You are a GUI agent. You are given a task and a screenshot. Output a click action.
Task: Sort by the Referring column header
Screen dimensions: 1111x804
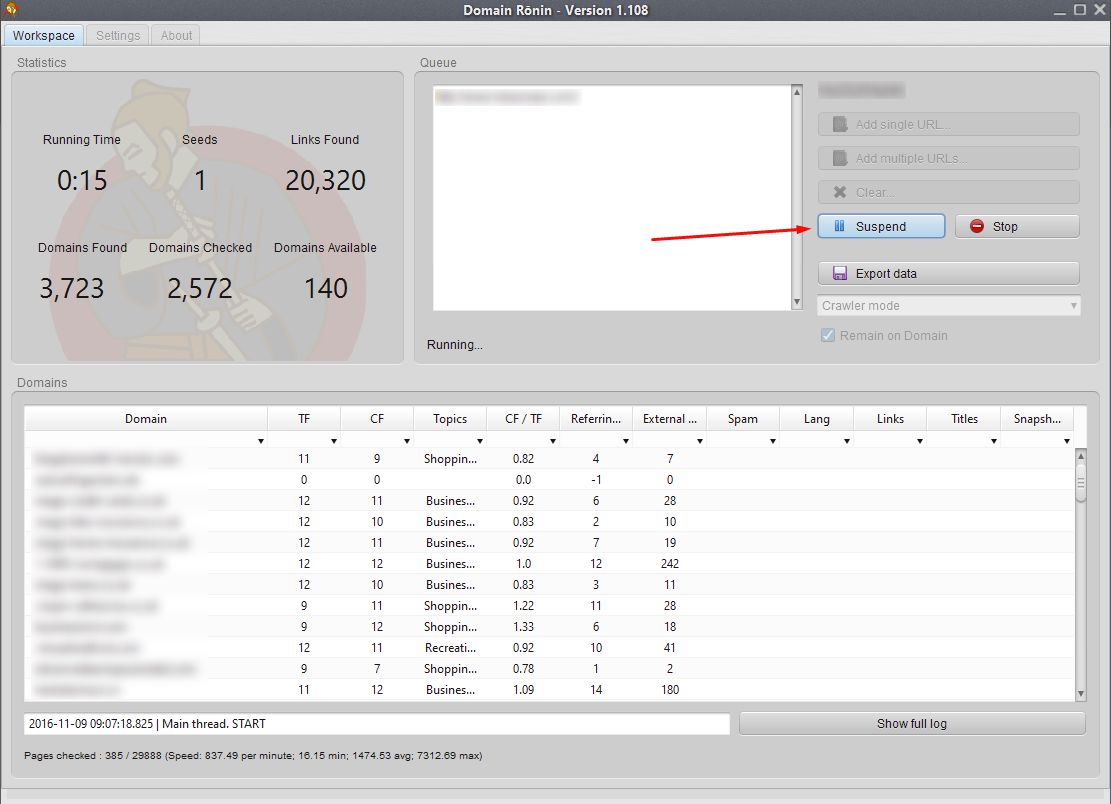click(596, 419)
